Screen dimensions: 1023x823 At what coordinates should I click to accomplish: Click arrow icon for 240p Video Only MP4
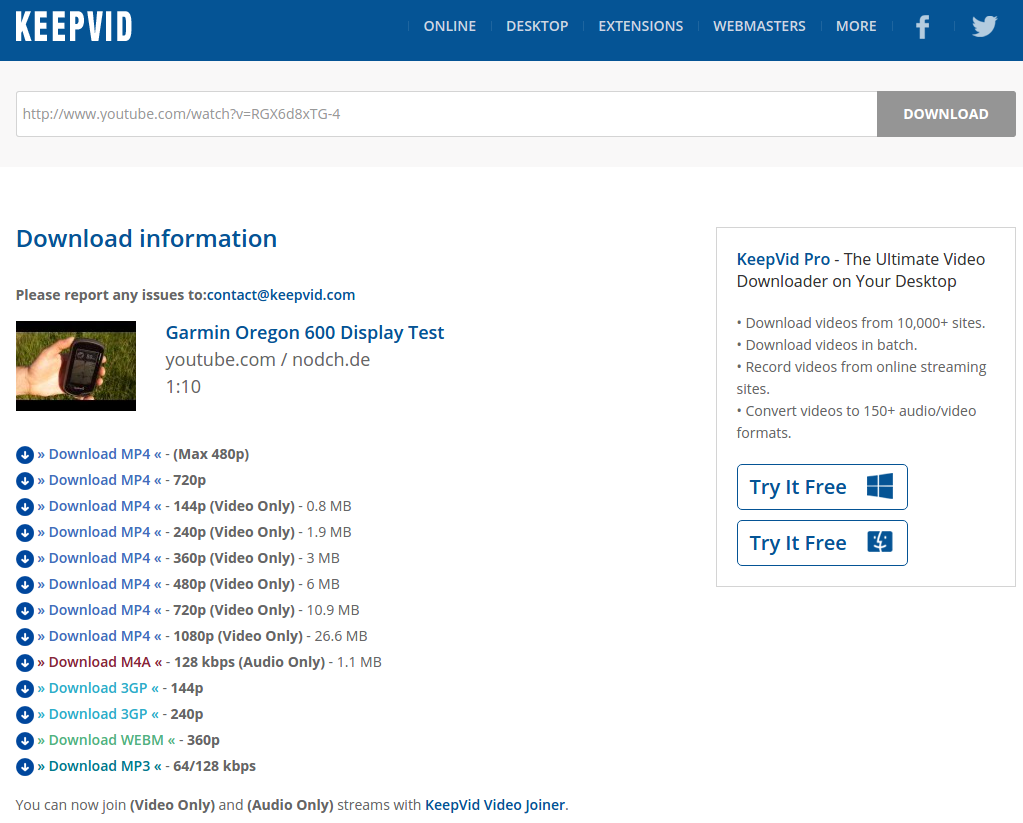(25, 533)
